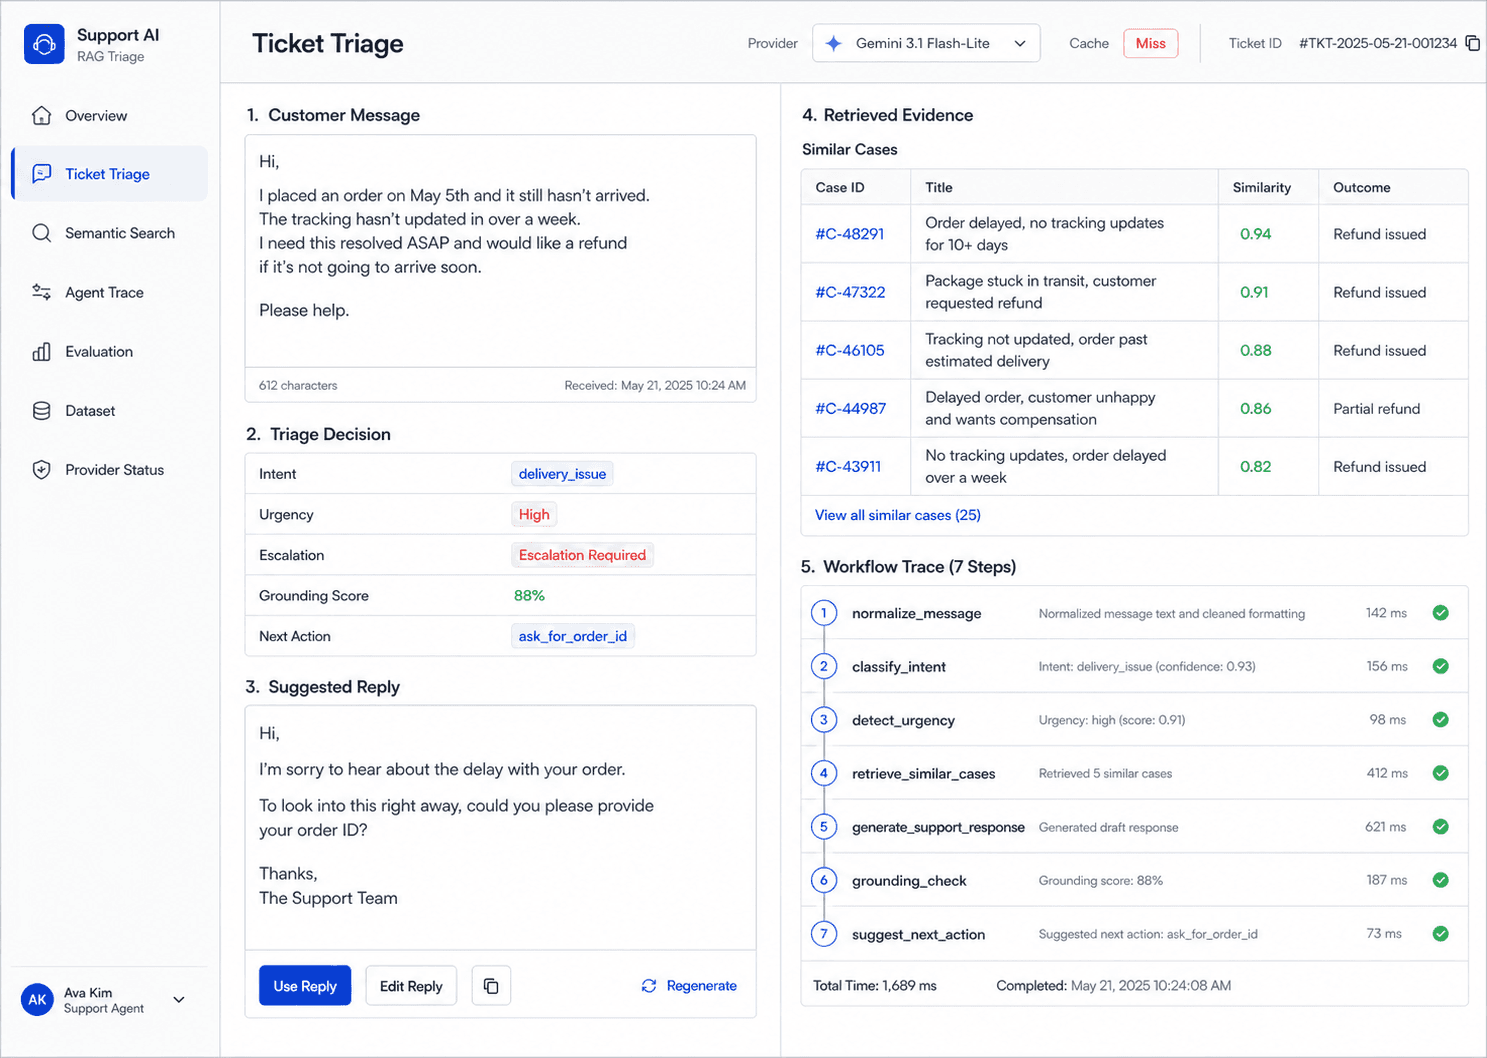Click green checkmark on normalize_message row
Screen dimensions: 1487x1058
pyautogui.click(x=1440, y=613)
